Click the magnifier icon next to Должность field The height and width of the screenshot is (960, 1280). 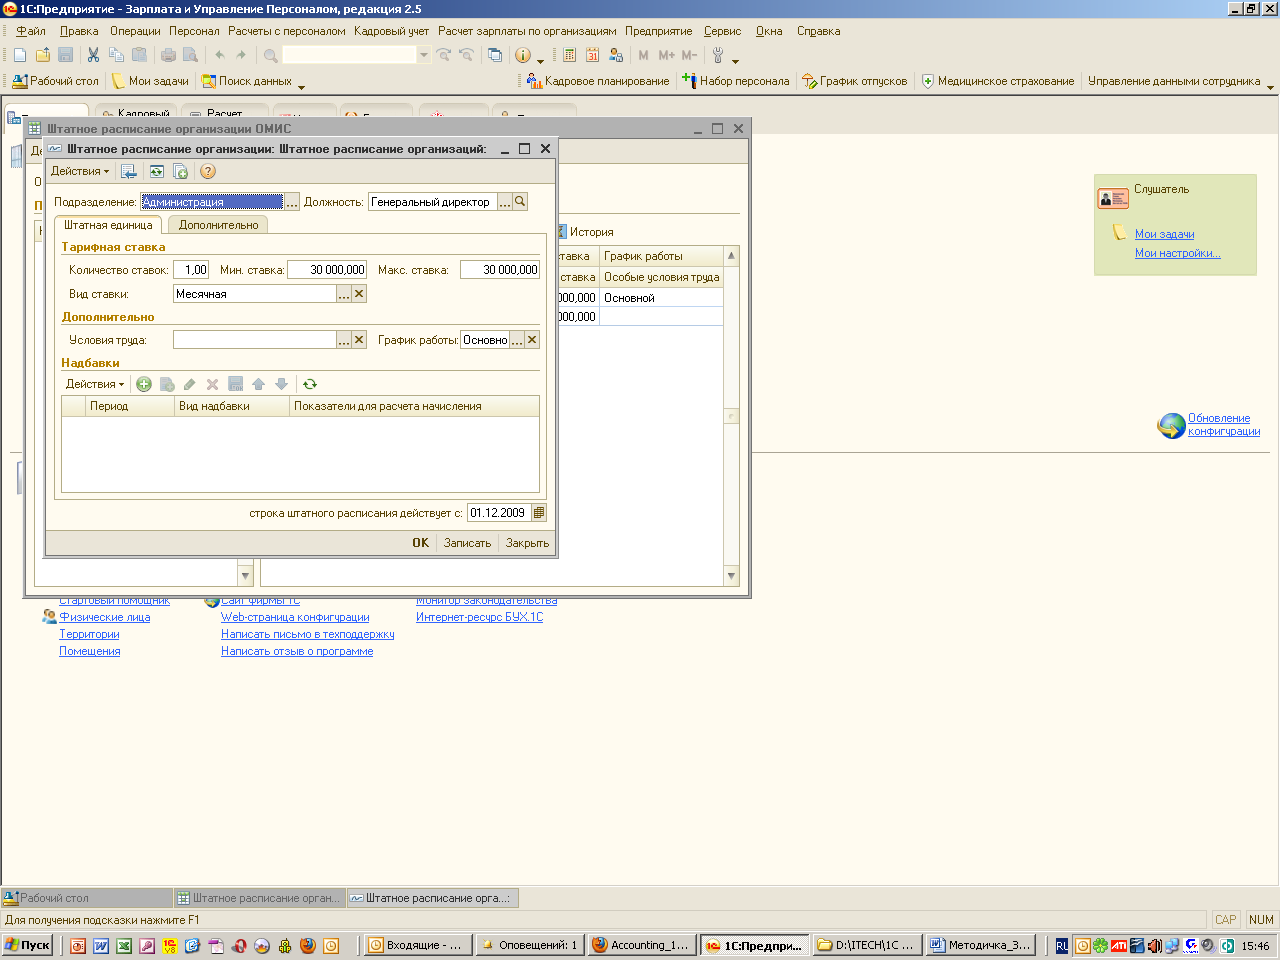(520, 202)
